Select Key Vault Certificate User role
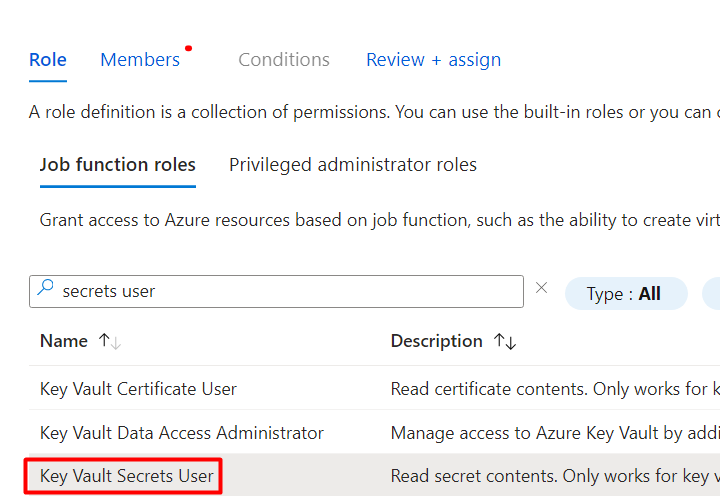Image resolution: width=720 pixels, height=497 pixels. (138, 389)
